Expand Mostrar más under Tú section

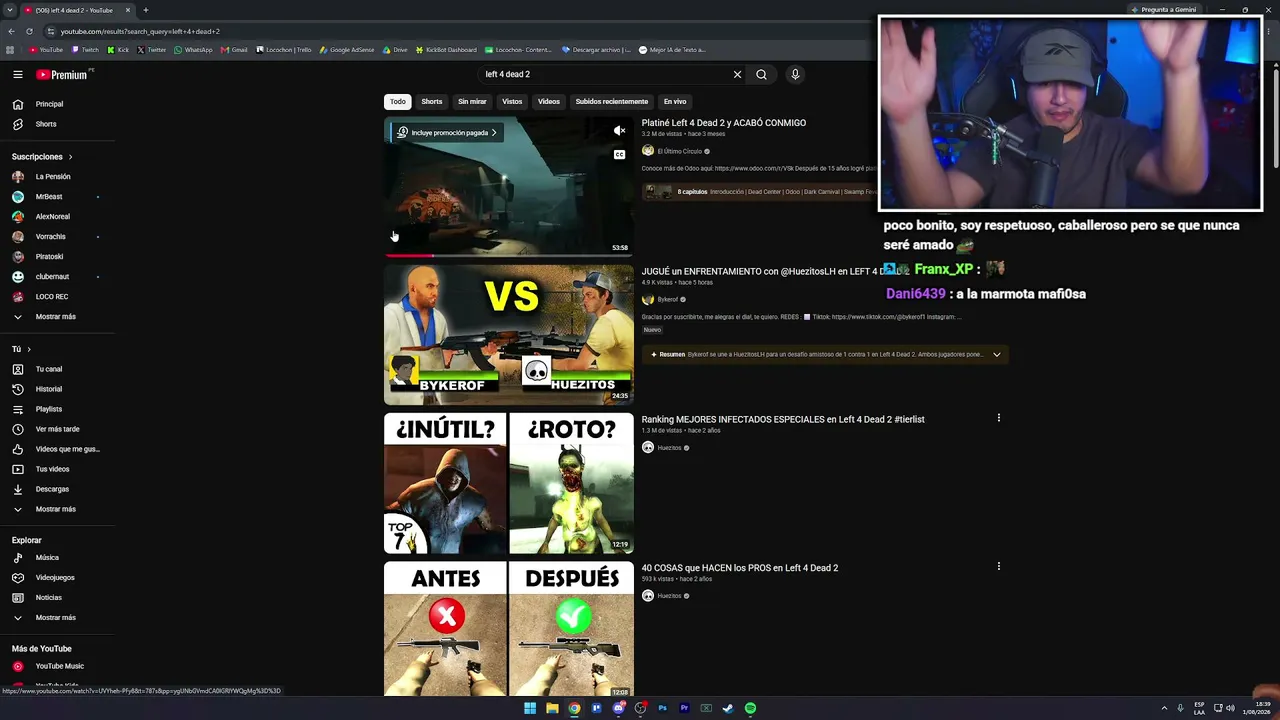(x=57, y=509)
